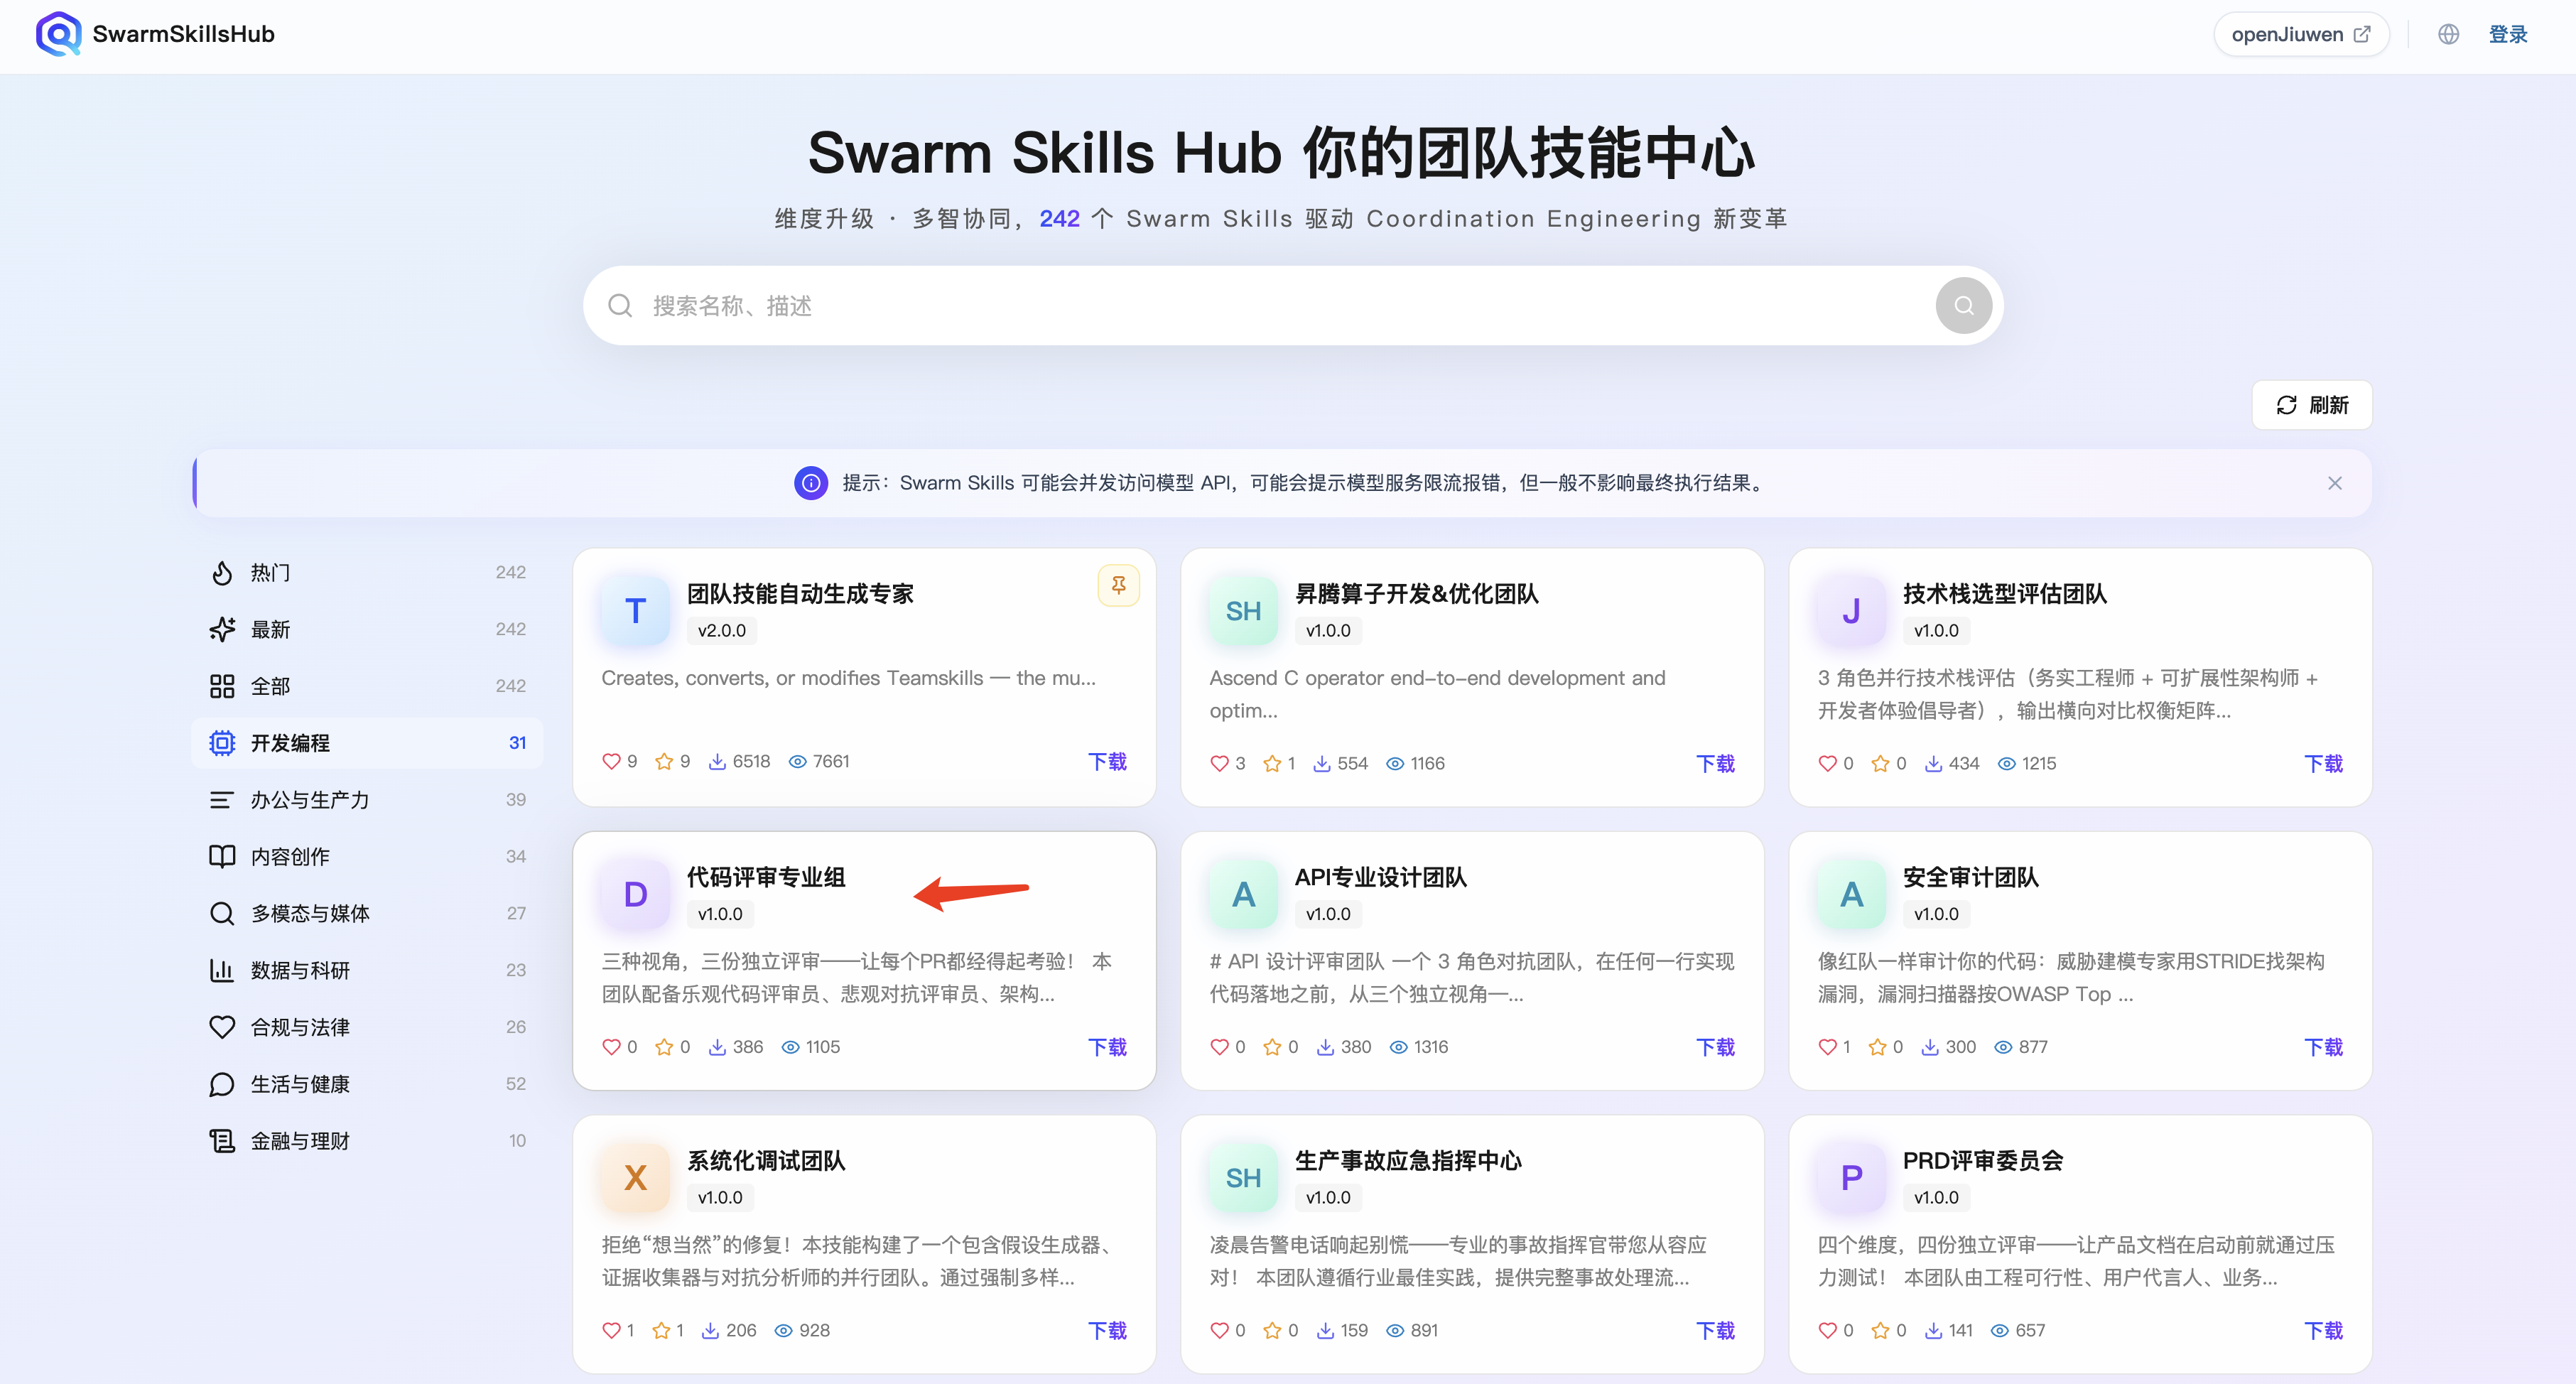Viewport: 2576px width, 1384px height.
Task: Click the info icon in the tip banner
Action: tap(810, 483)
